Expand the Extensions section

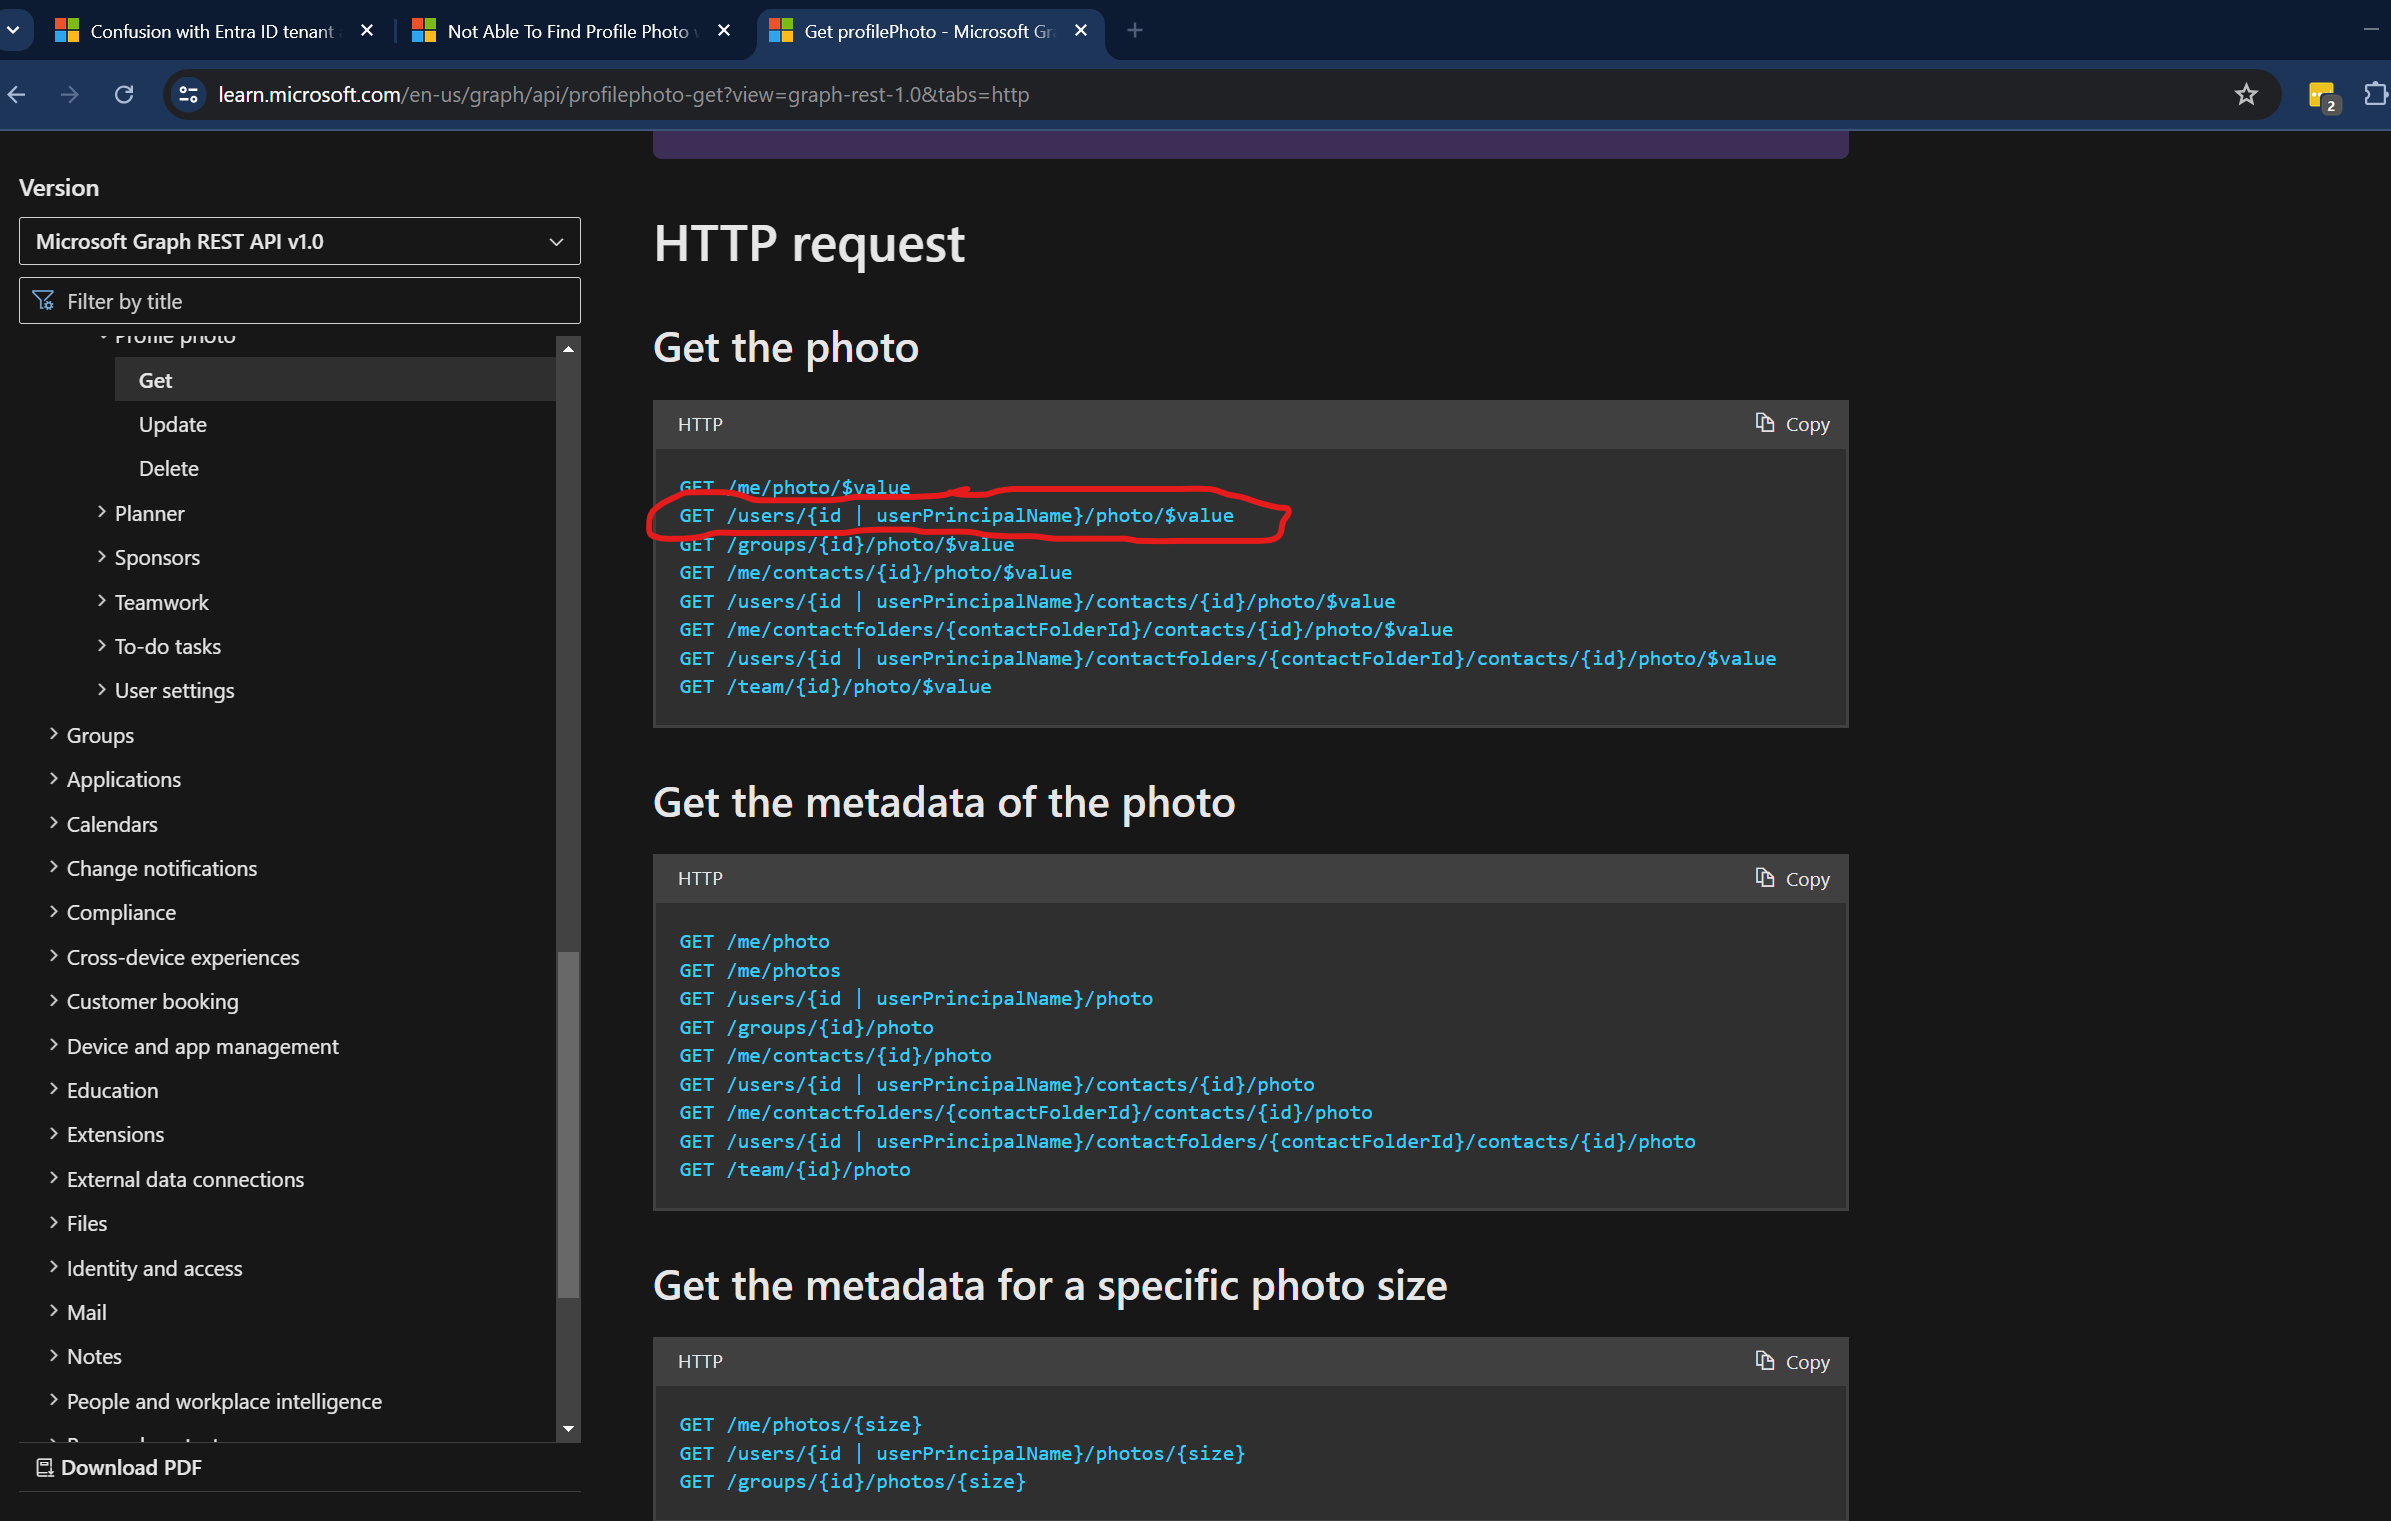coord(115,1135)
